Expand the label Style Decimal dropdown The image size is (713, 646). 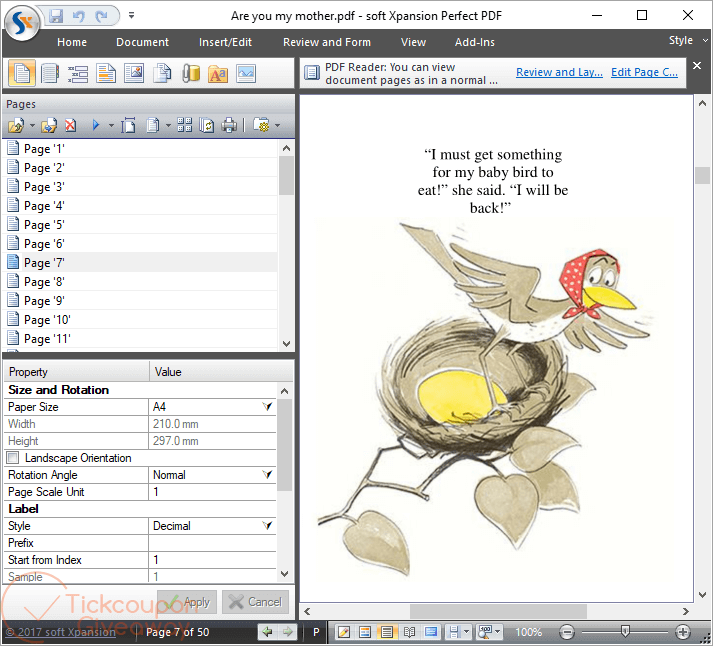coord(267,526)
